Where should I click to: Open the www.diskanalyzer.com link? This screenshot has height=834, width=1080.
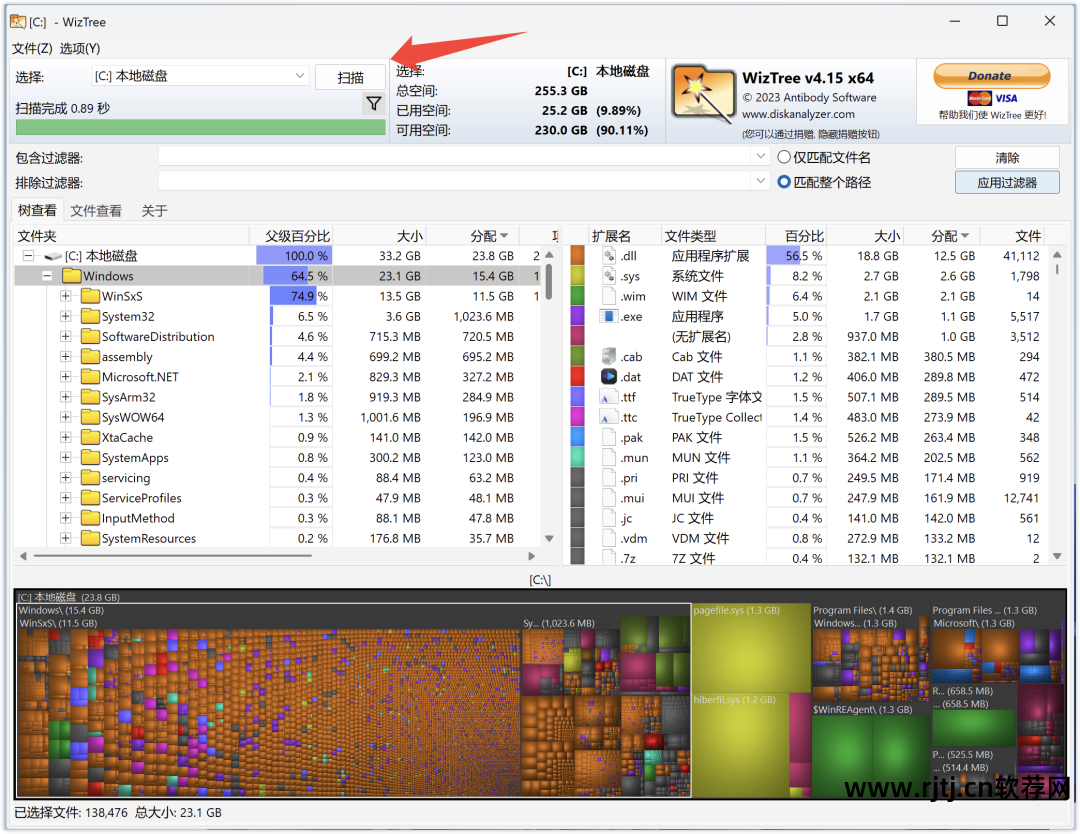[x=798, y=114]
